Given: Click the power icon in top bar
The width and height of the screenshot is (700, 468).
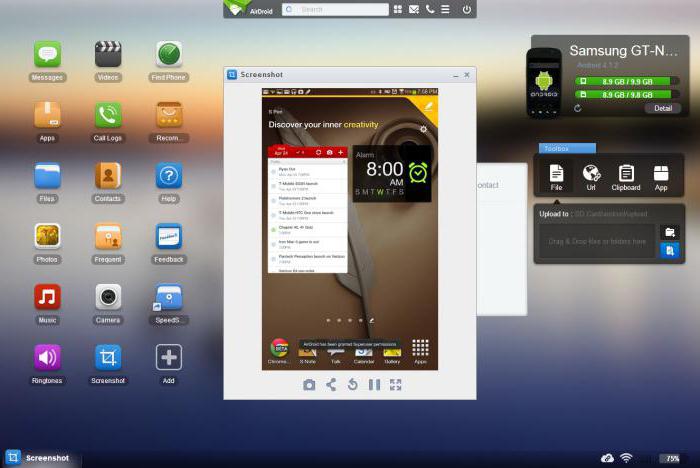Looking at the screenshot, I should (x=466, y=9).
